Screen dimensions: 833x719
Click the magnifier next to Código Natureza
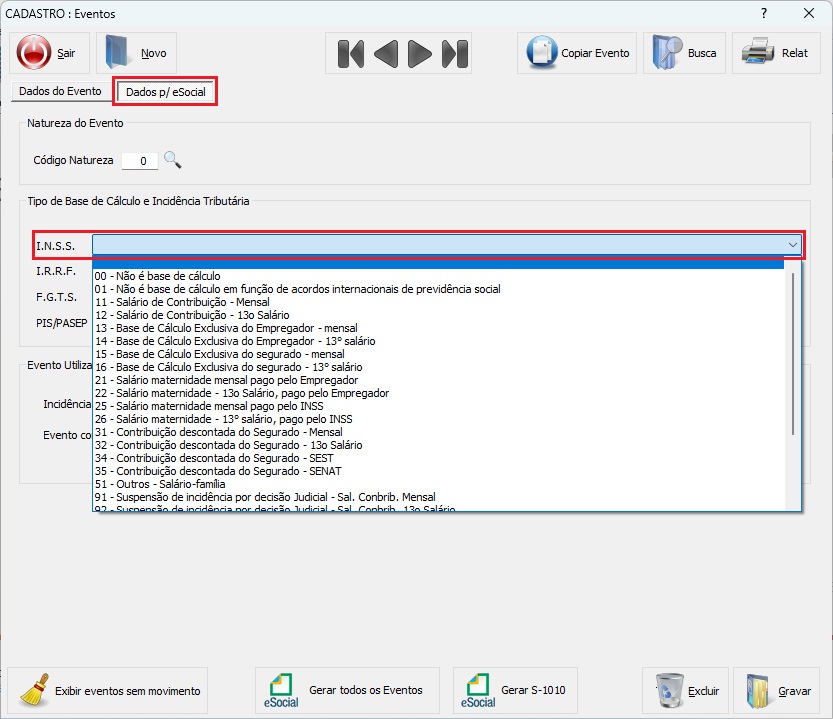click(173, 160)
